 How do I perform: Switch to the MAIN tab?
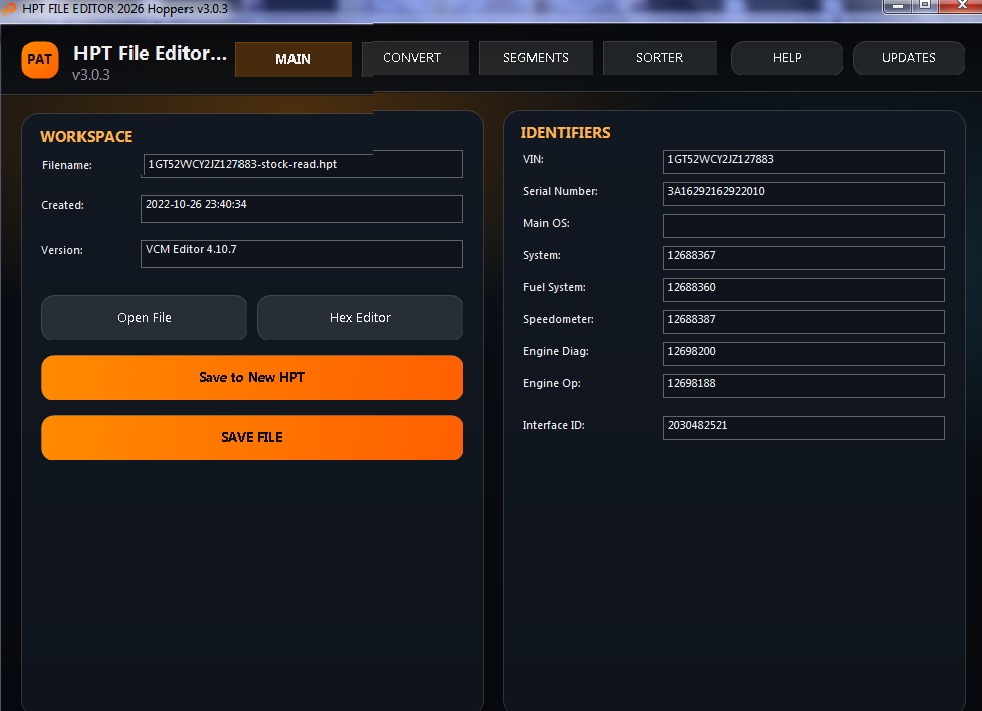pos(293,59)
